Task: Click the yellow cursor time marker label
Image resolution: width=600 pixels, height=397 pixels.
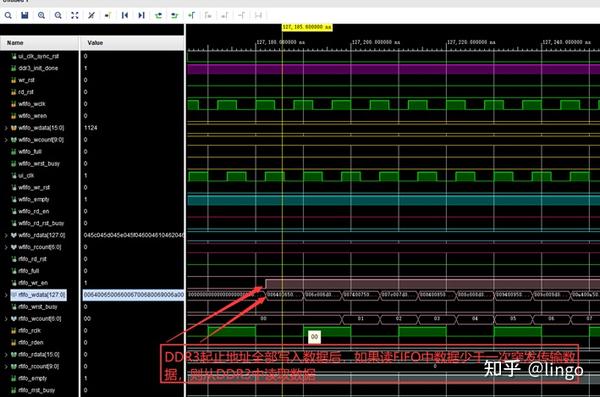Action: click(307, 27)
